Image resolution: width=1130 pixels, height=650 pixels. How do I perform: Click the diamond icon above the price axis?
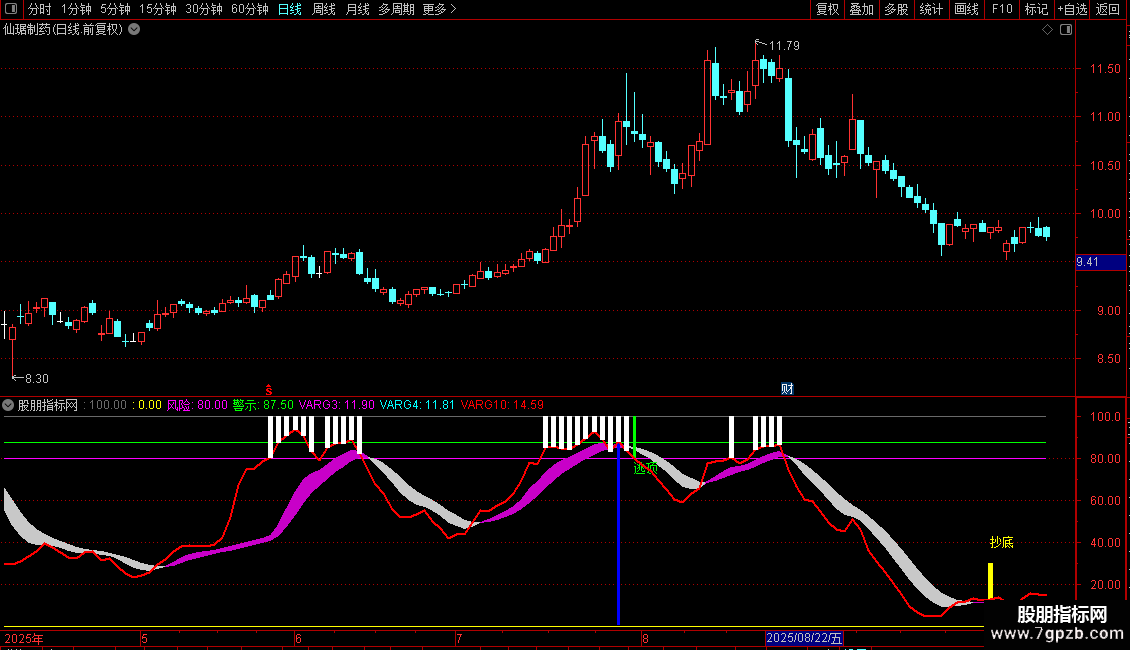coord(1047,30)
